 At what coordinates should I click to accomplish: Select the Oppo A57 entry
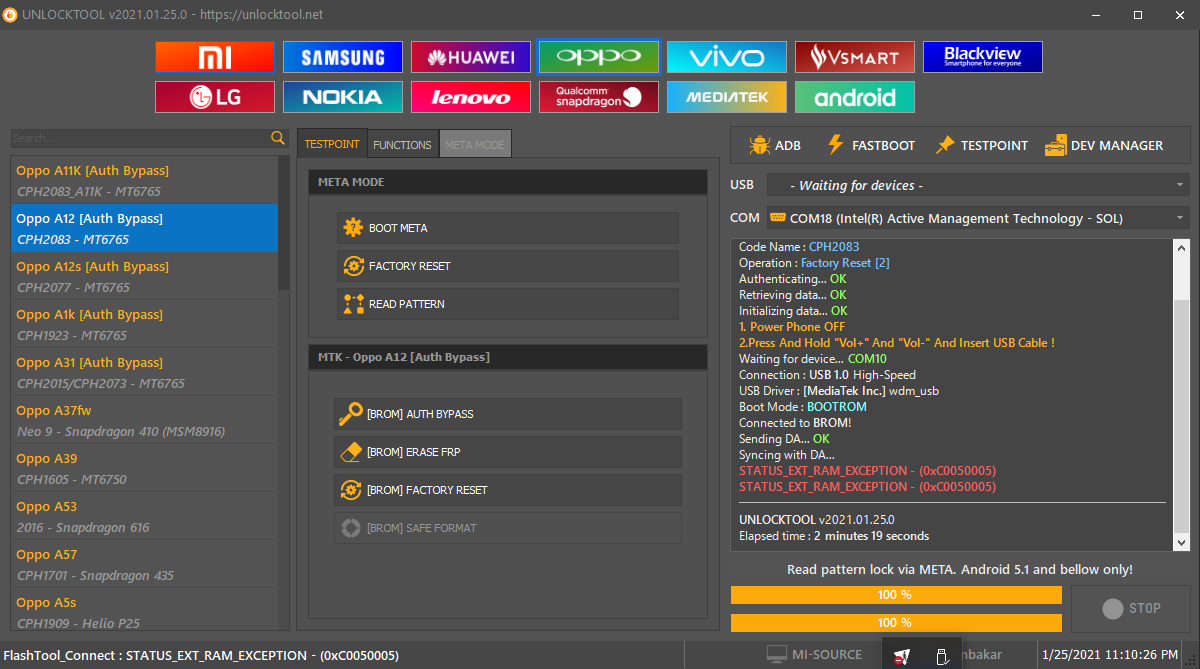145,565
